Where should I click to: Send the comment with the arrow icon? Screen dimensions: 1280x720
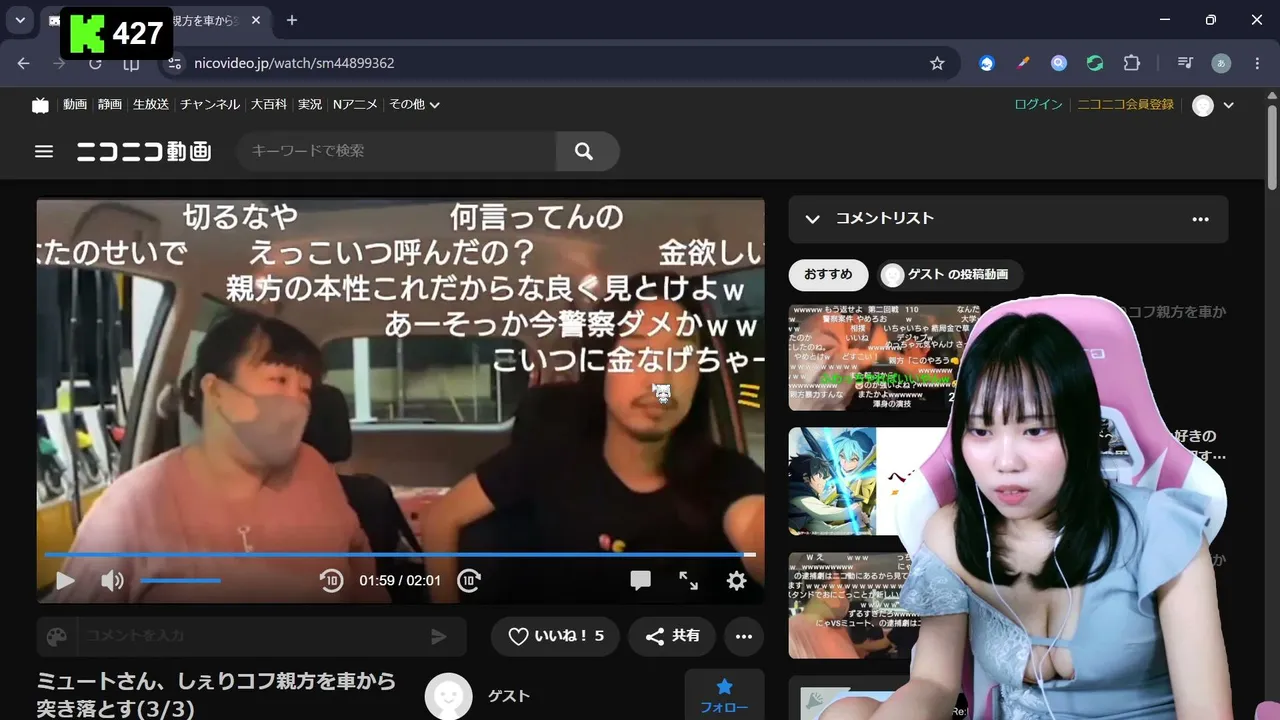[438, 637]
